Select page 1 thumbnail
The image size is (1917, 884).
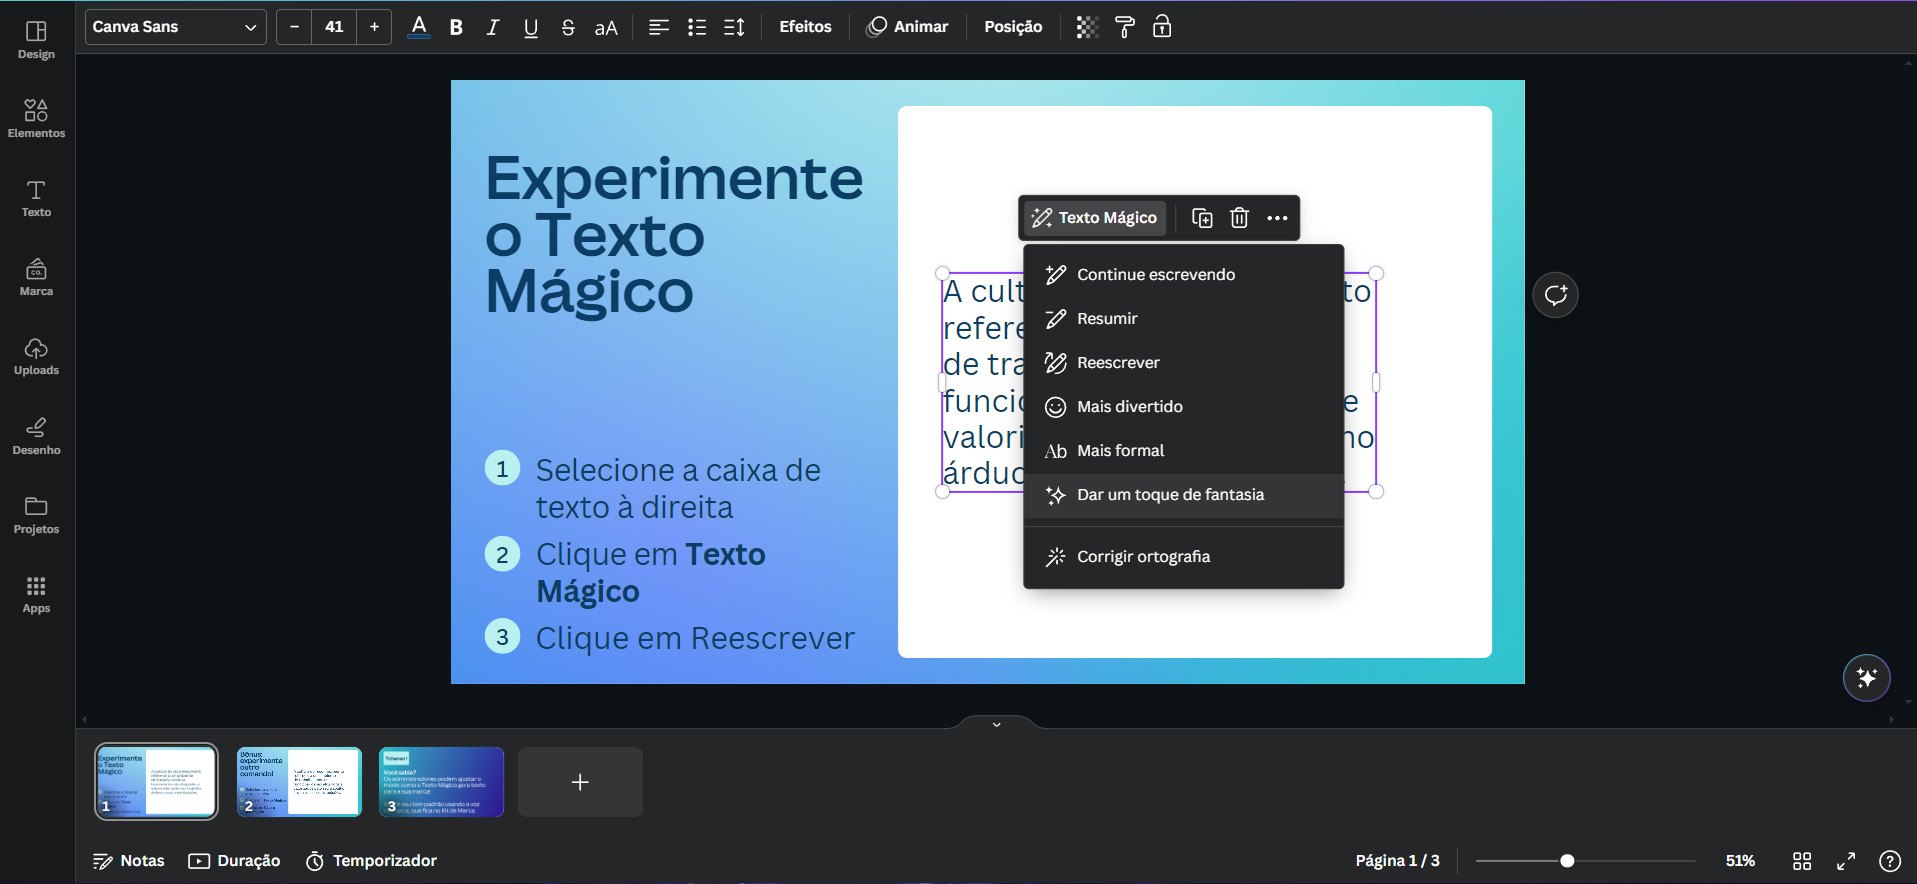point(156,782)
